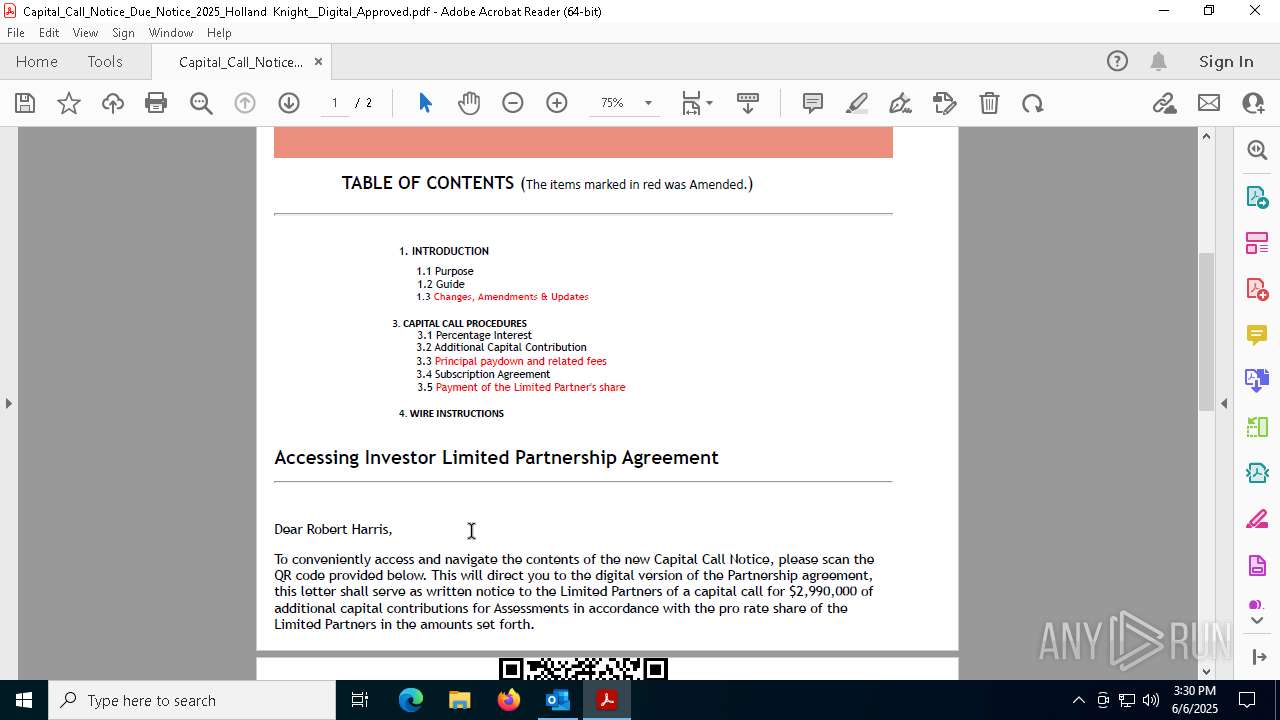This screenshot has height=720, width=1280.
Task: Rotate the page with the circular arrow
Action: click(x=1033, y=103)
